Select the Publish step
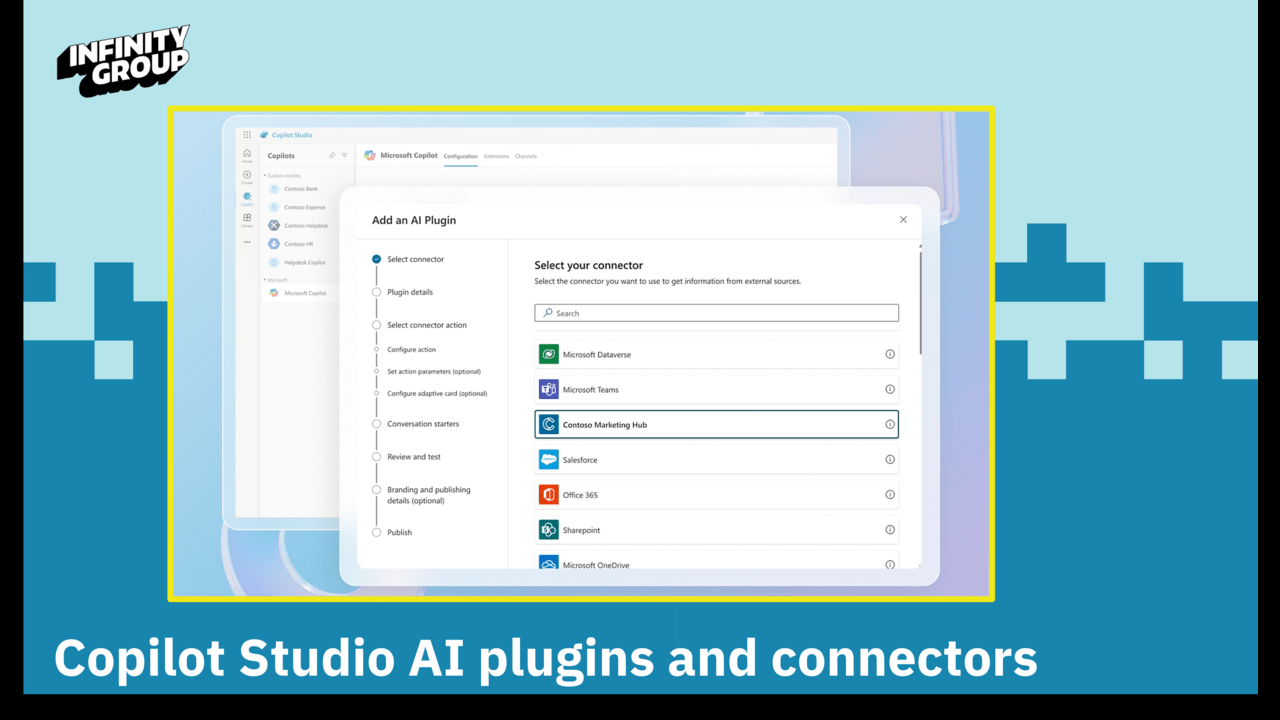 (x=392, y=532)
